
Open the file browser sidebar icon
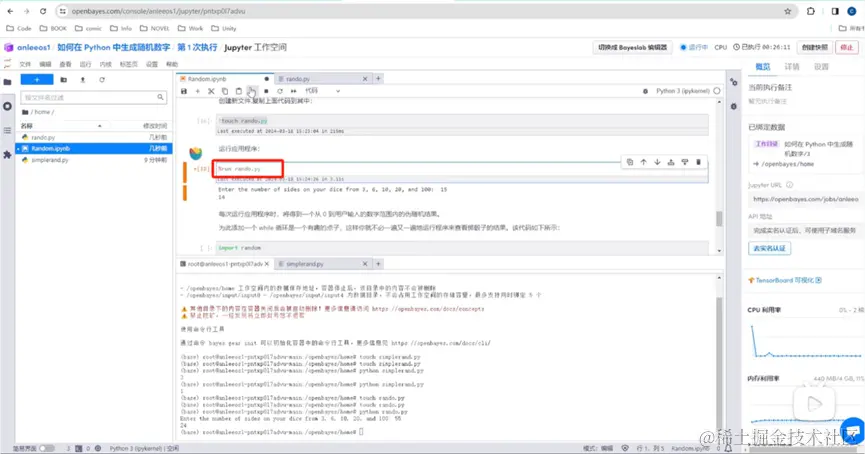[7, 82]
